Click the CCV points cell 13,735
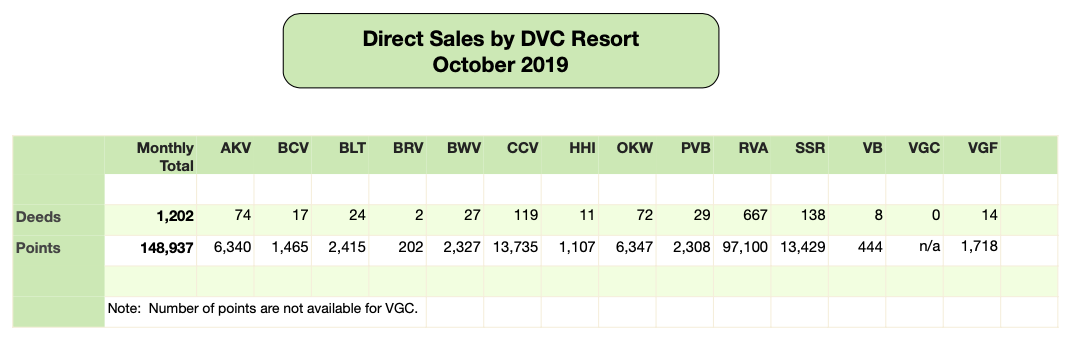 click(x=512, y=250)
